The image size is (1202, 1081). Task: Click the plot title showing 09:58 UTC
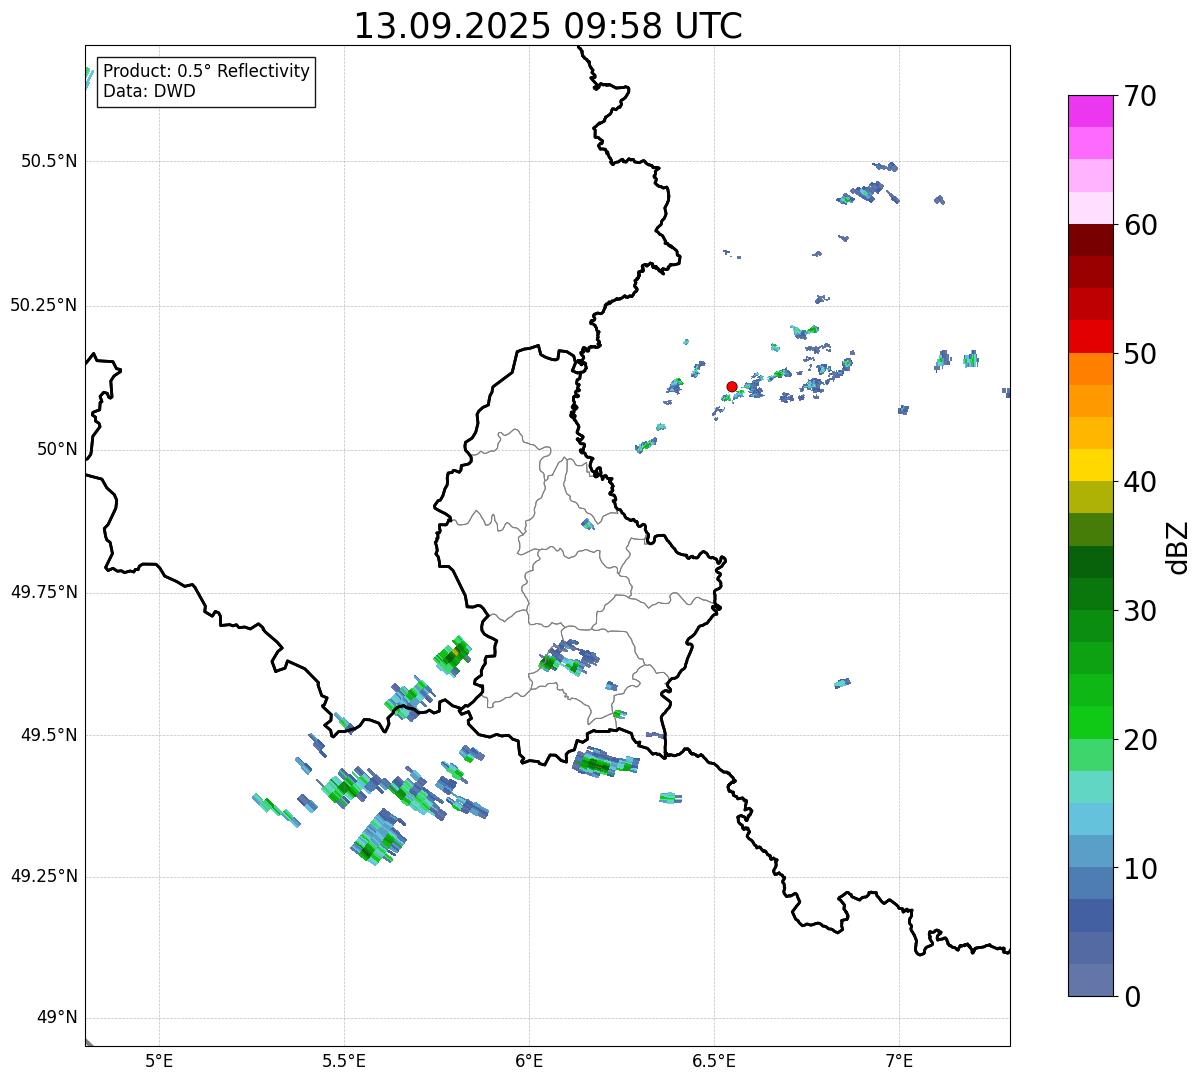[548, 26]
